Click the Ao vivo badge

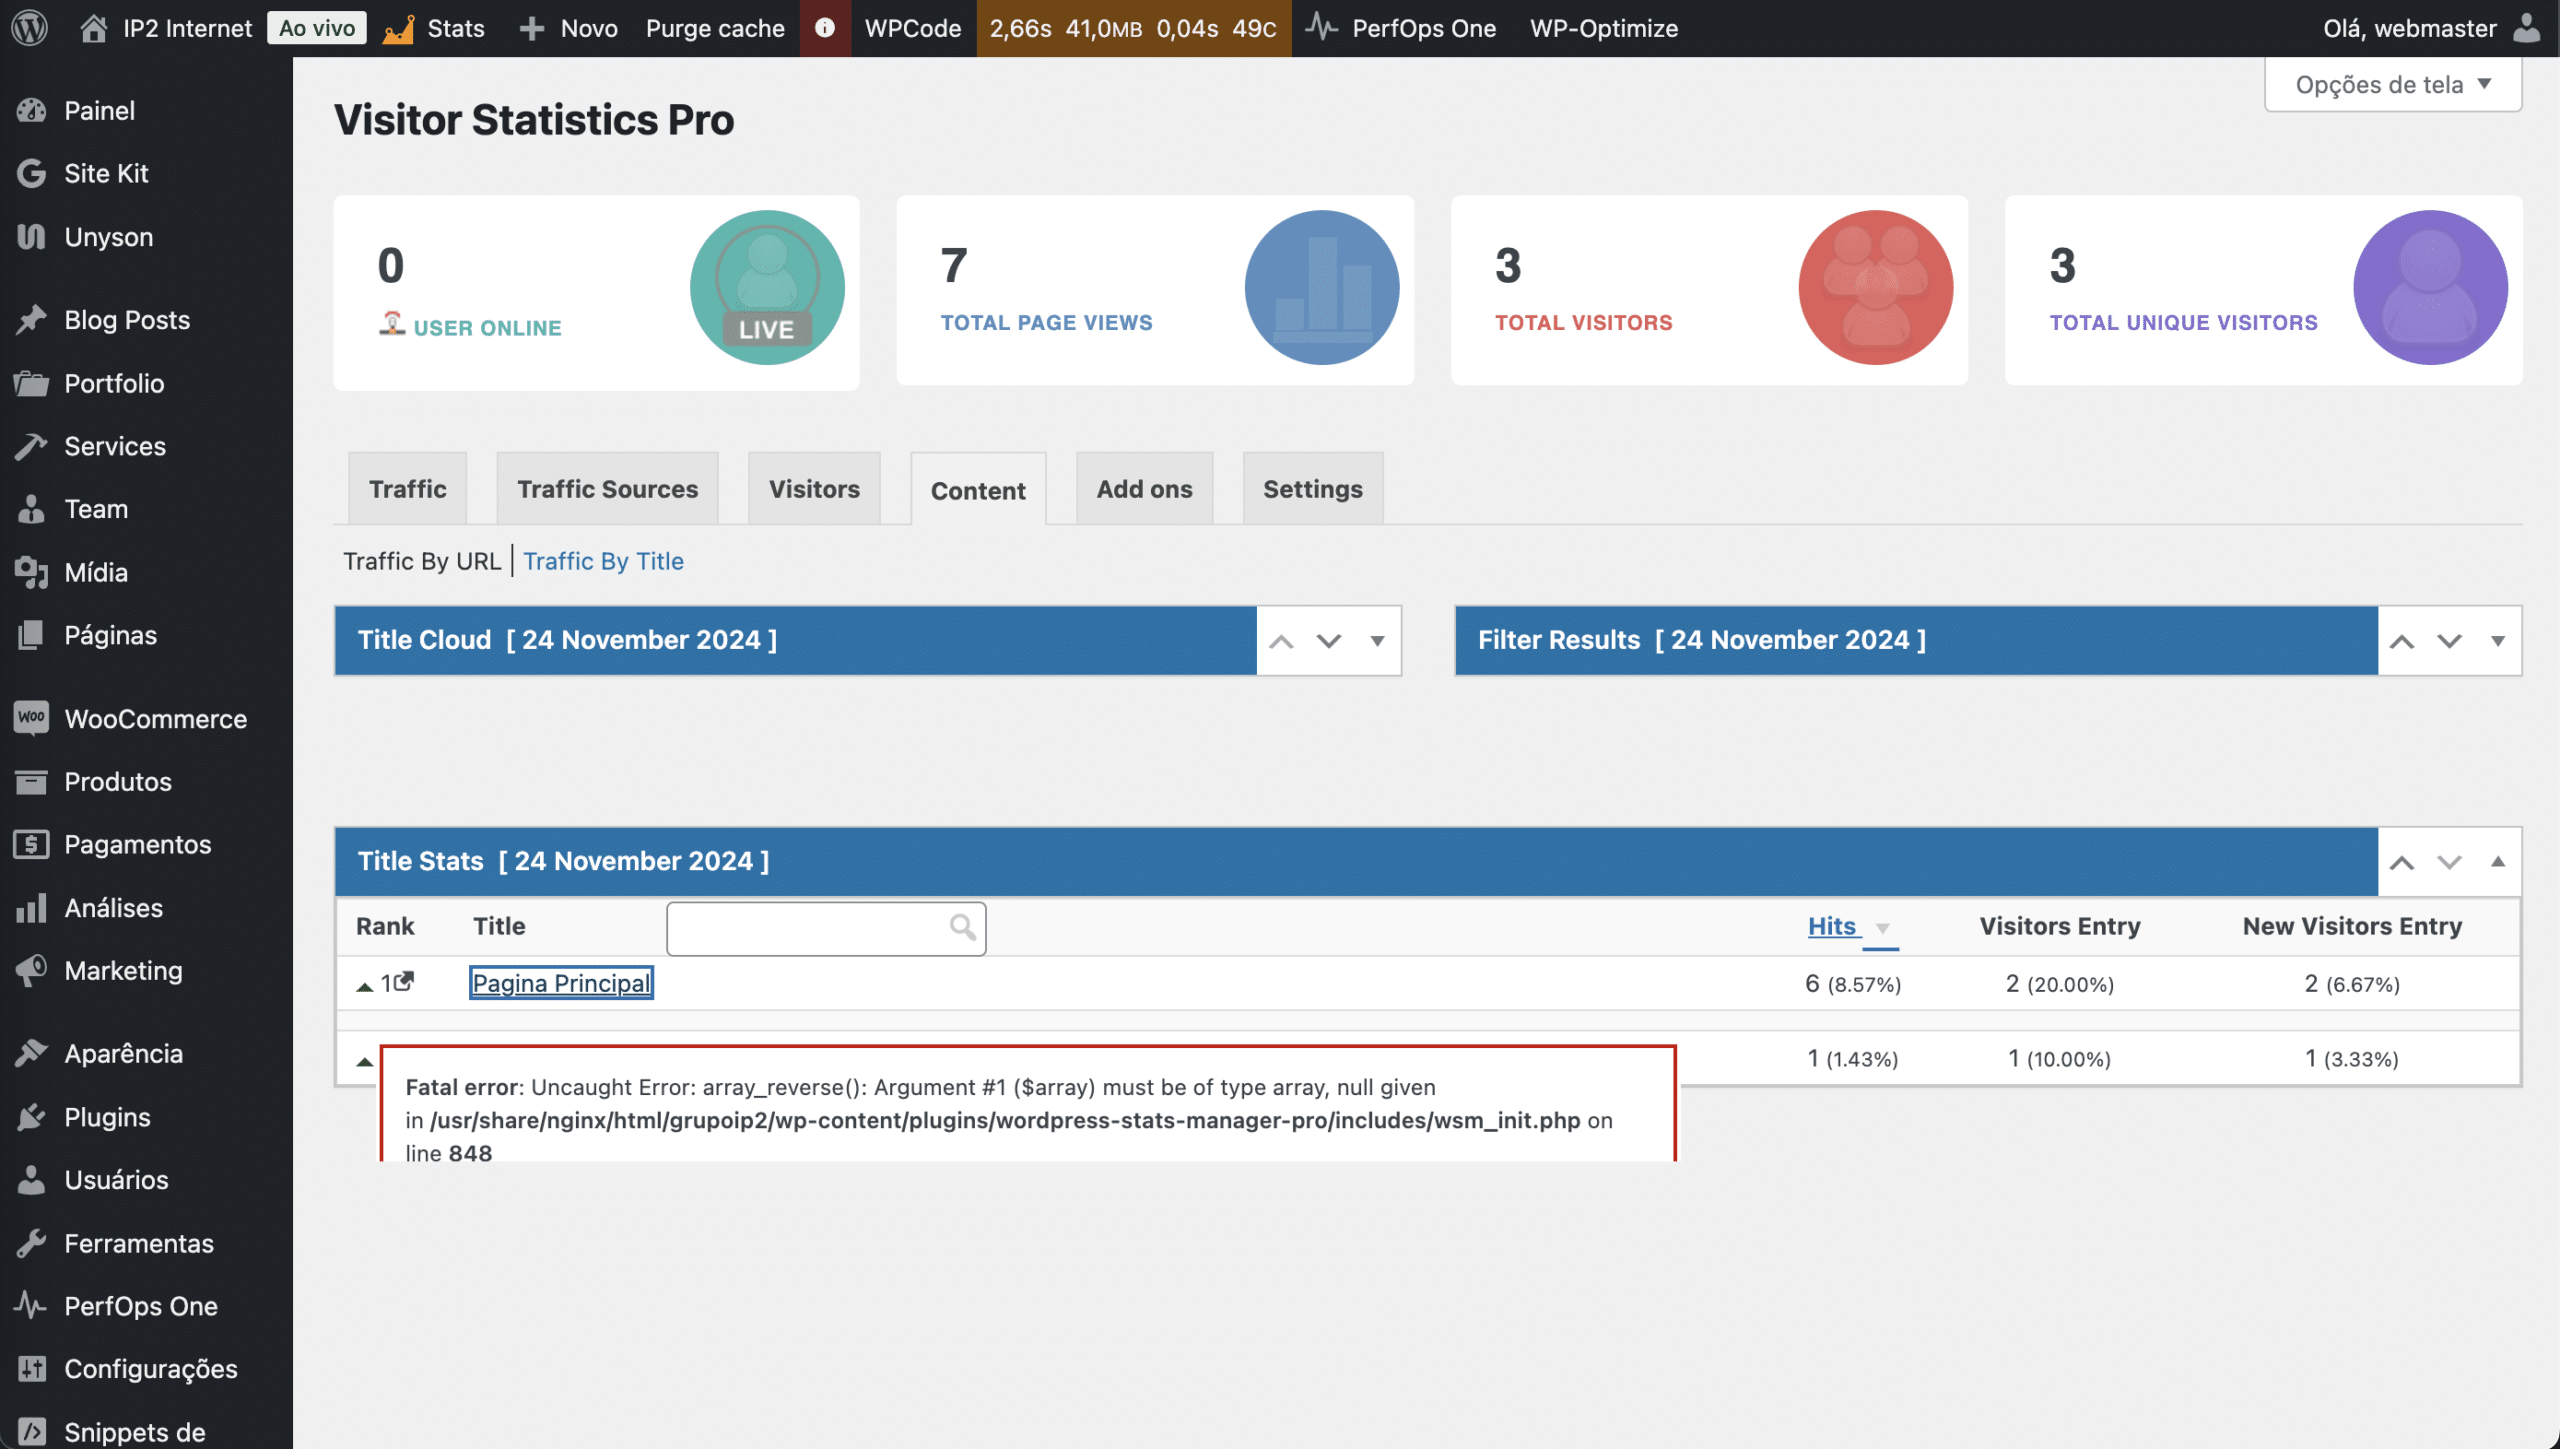coord(317,28)
